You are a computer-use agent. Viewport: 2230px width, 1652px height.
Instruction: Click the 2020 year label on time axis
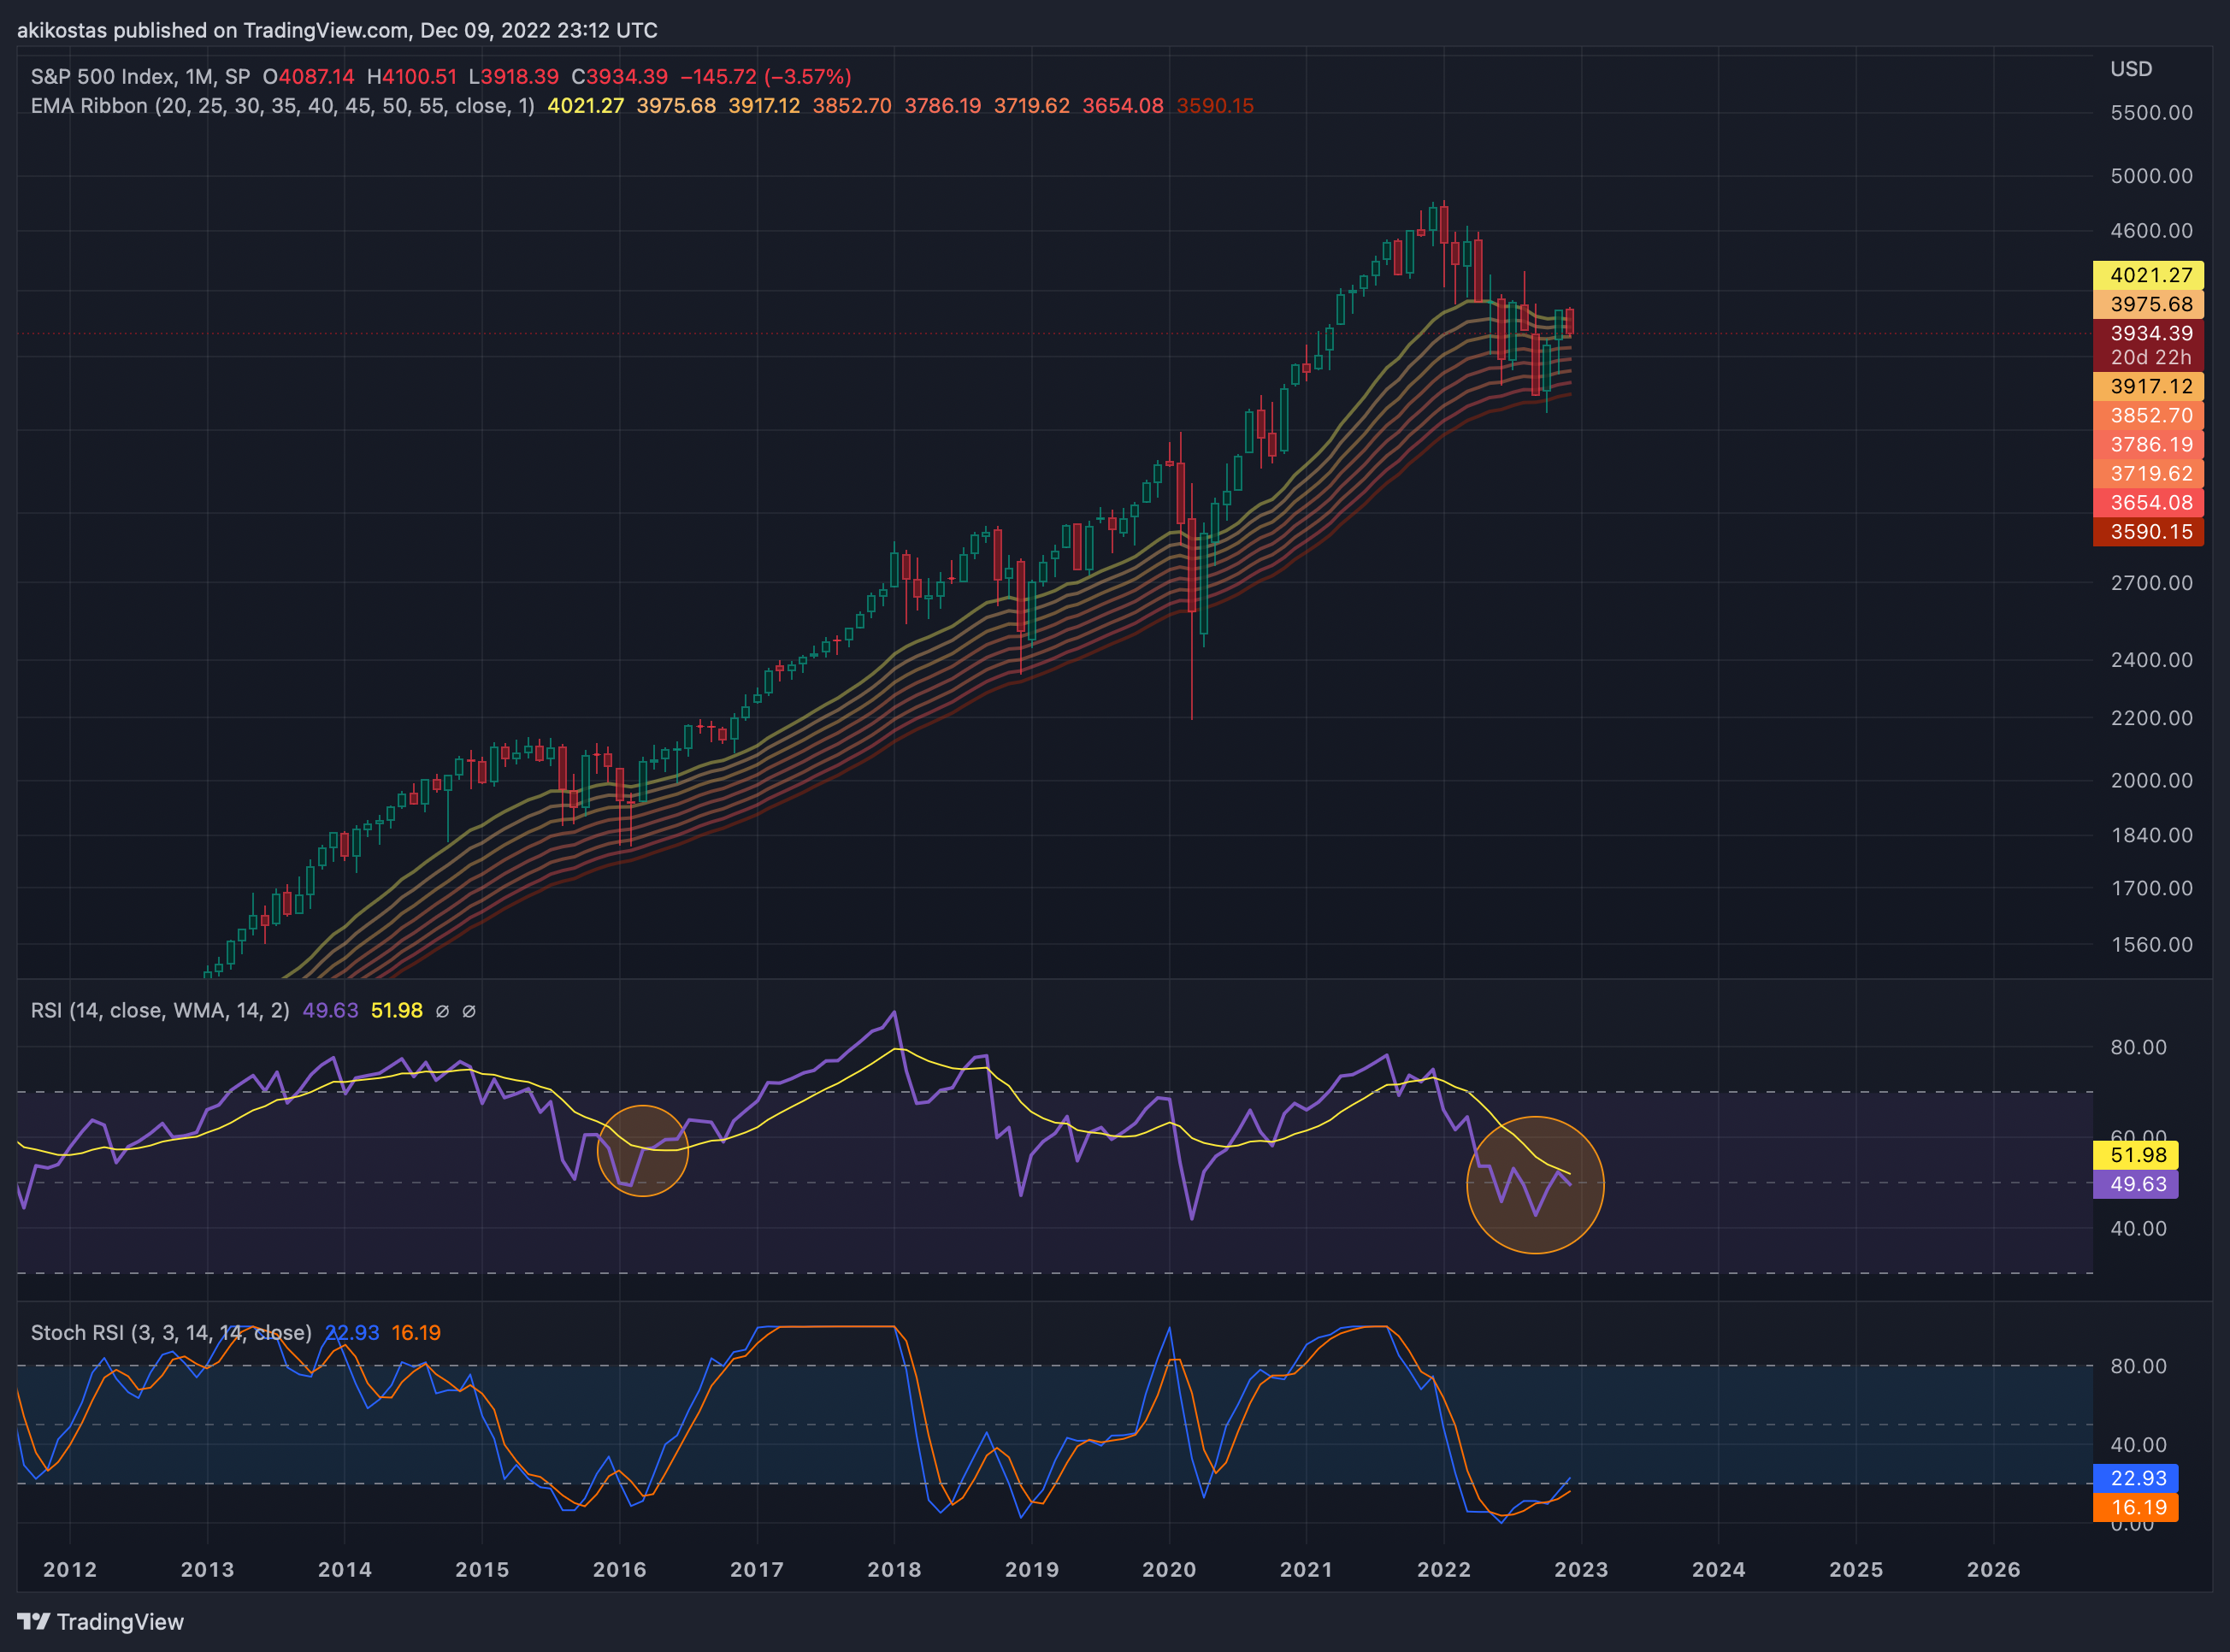point(1169,1569)
